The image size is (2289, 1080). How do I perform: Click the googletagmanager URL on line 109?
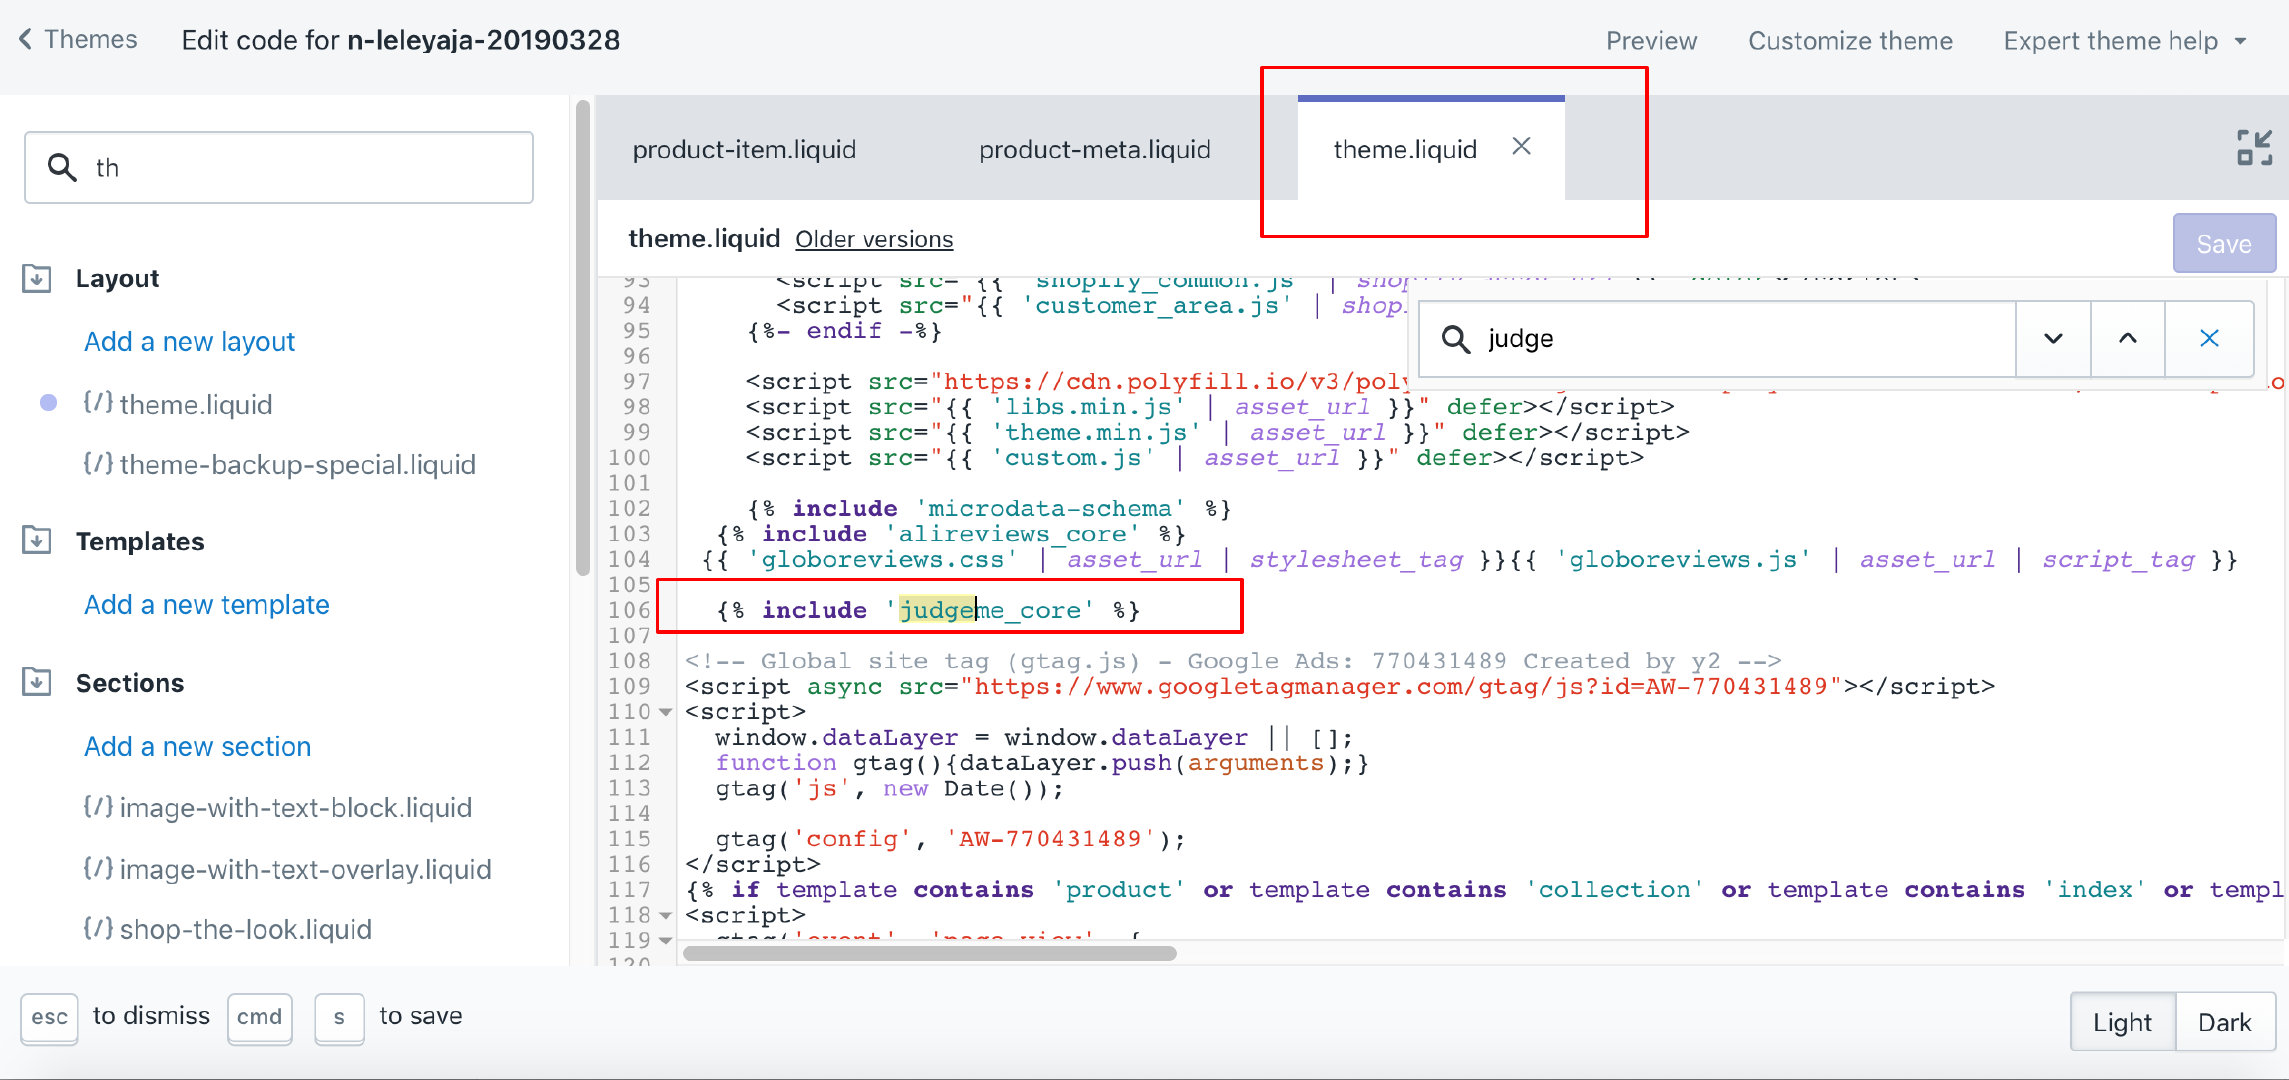coord(1401,686)
